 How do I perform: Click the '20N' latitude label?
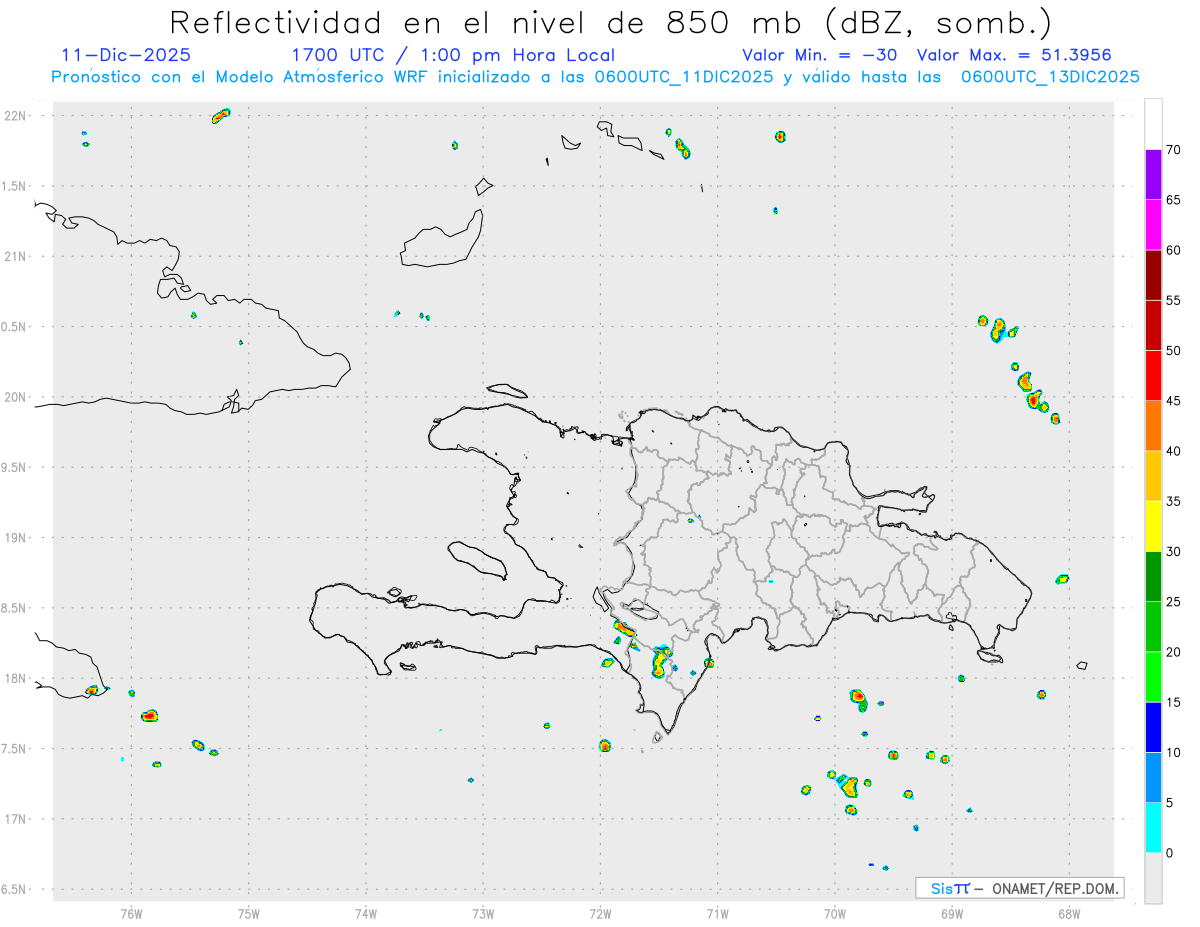click(x=17, y=397)
